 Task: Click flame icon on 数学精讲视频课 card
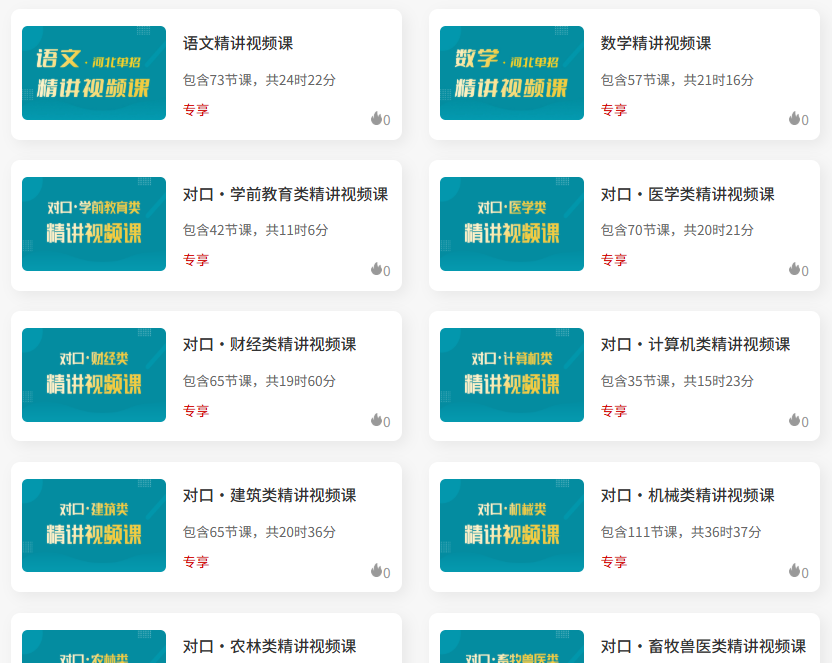point(794,119)
